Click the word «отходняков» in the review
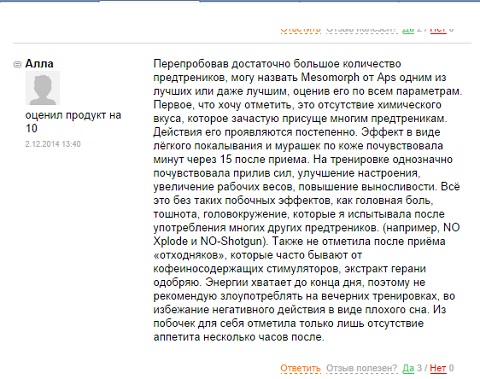Image resolution: width=480 pixels, height=379 pixels. (189, 255)
